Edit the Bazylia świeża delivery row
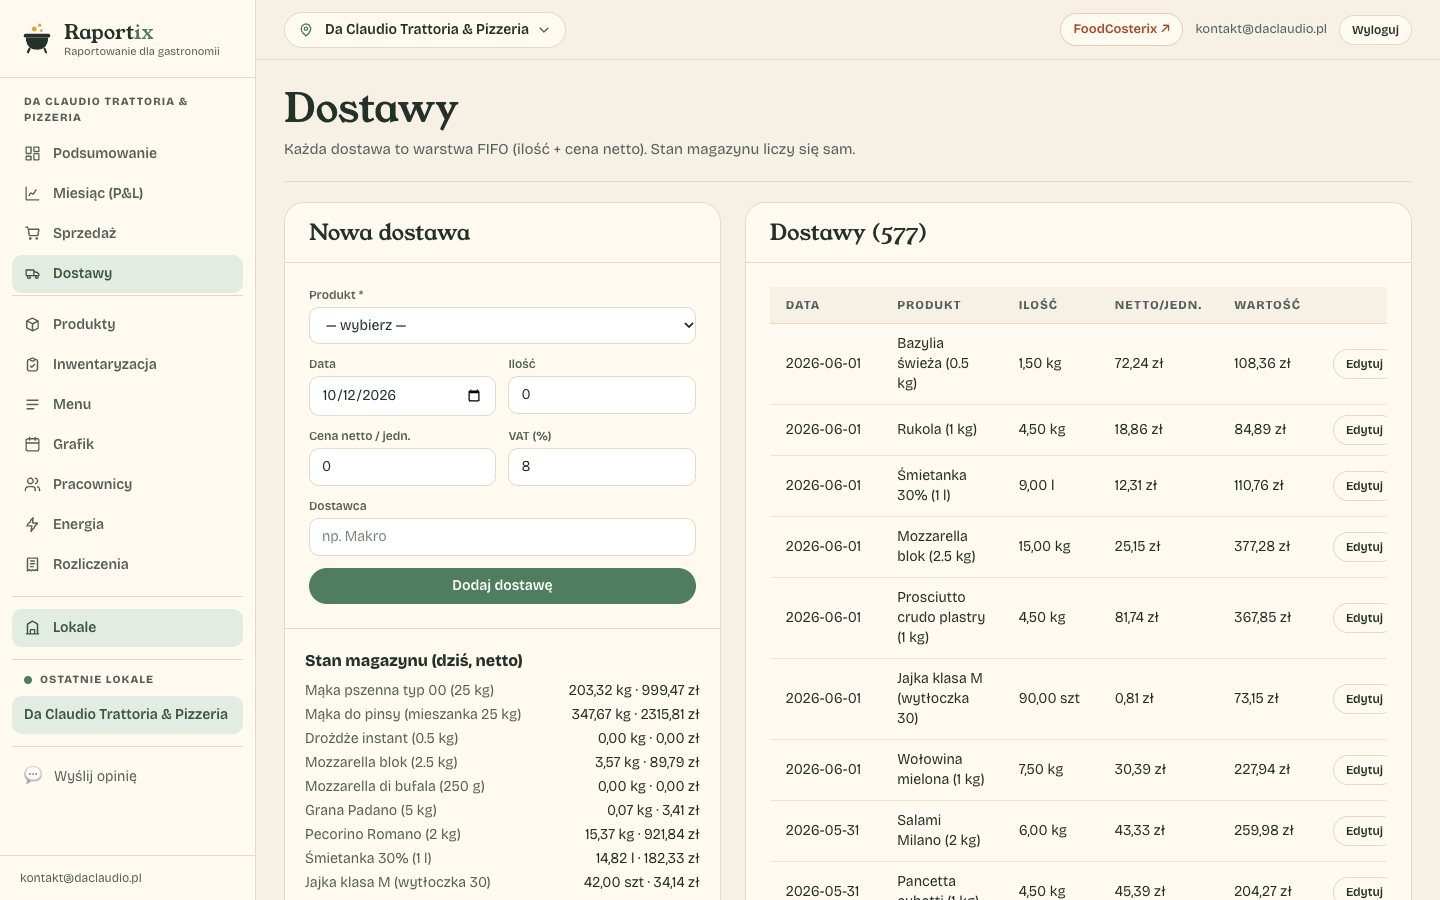This screenshot has height=900, width=1440. pos(1362,364)
